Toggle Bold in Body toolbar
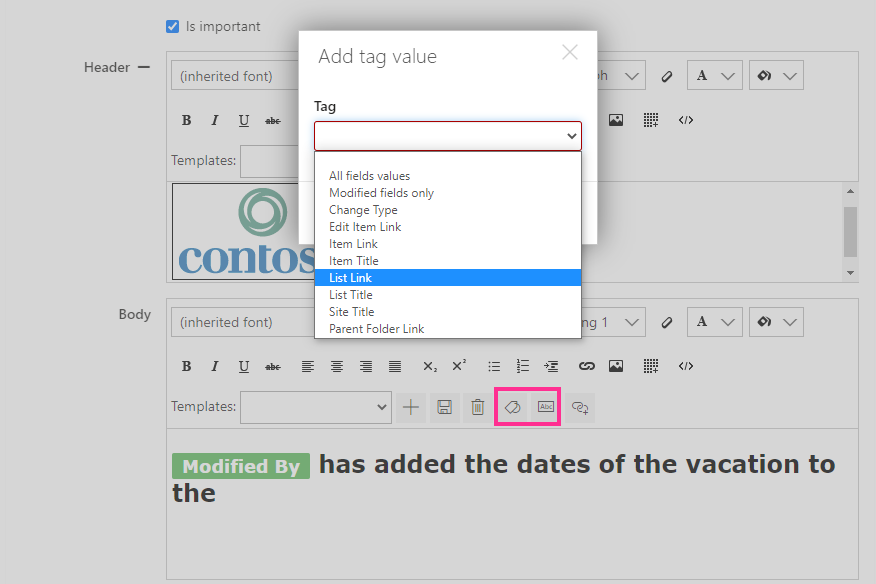The height and width of the screenshot is (584, 876). pyautogui.click(x=187, y=366)
